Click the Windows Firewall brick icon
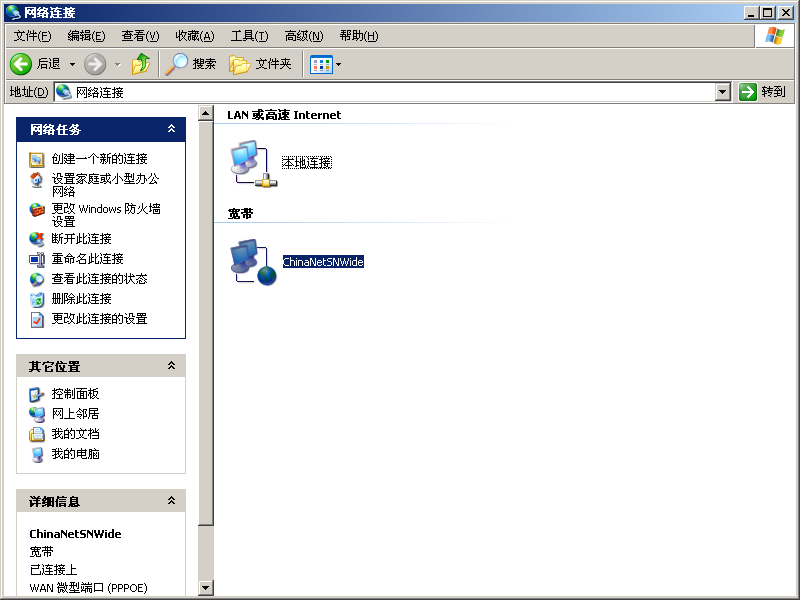 tap(37, 210)
